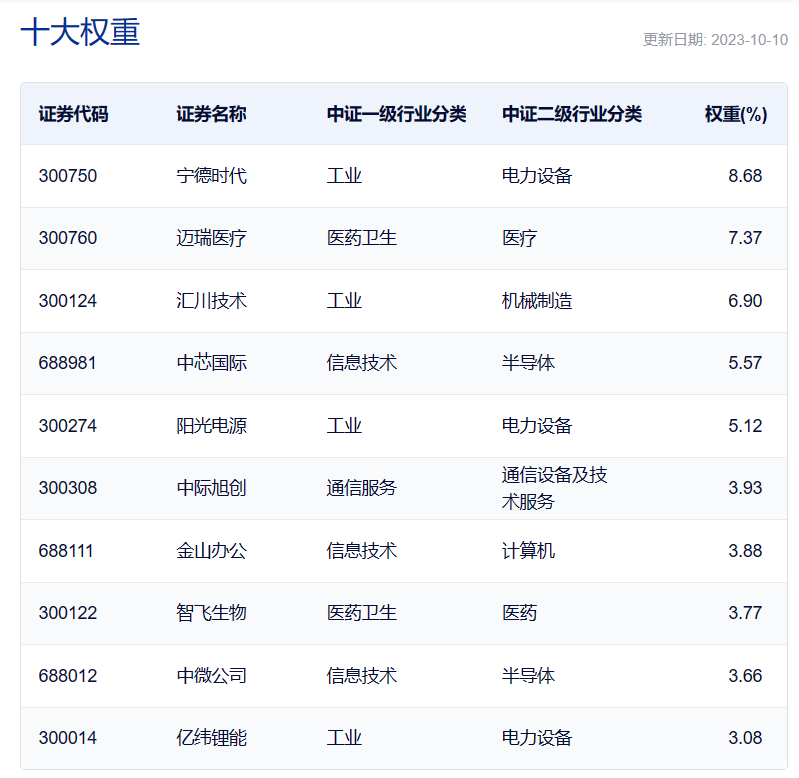Image resolution: width=799 pixels, height=778 pixels.
Task: Select the 中际旭创 security name
Action: tap(211, 488)
